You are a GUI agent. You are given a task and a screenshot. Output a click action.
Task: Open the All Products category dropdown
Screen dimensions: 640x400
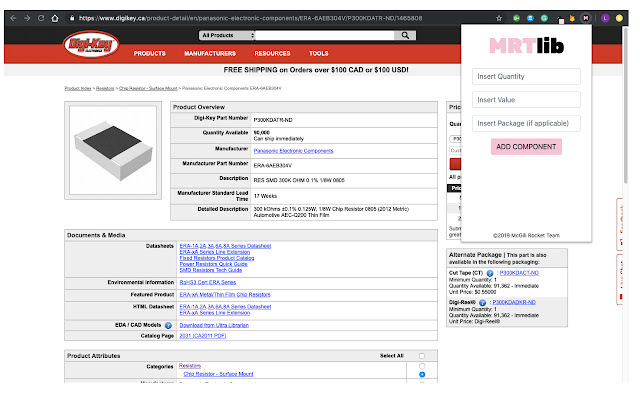[227, 36]
